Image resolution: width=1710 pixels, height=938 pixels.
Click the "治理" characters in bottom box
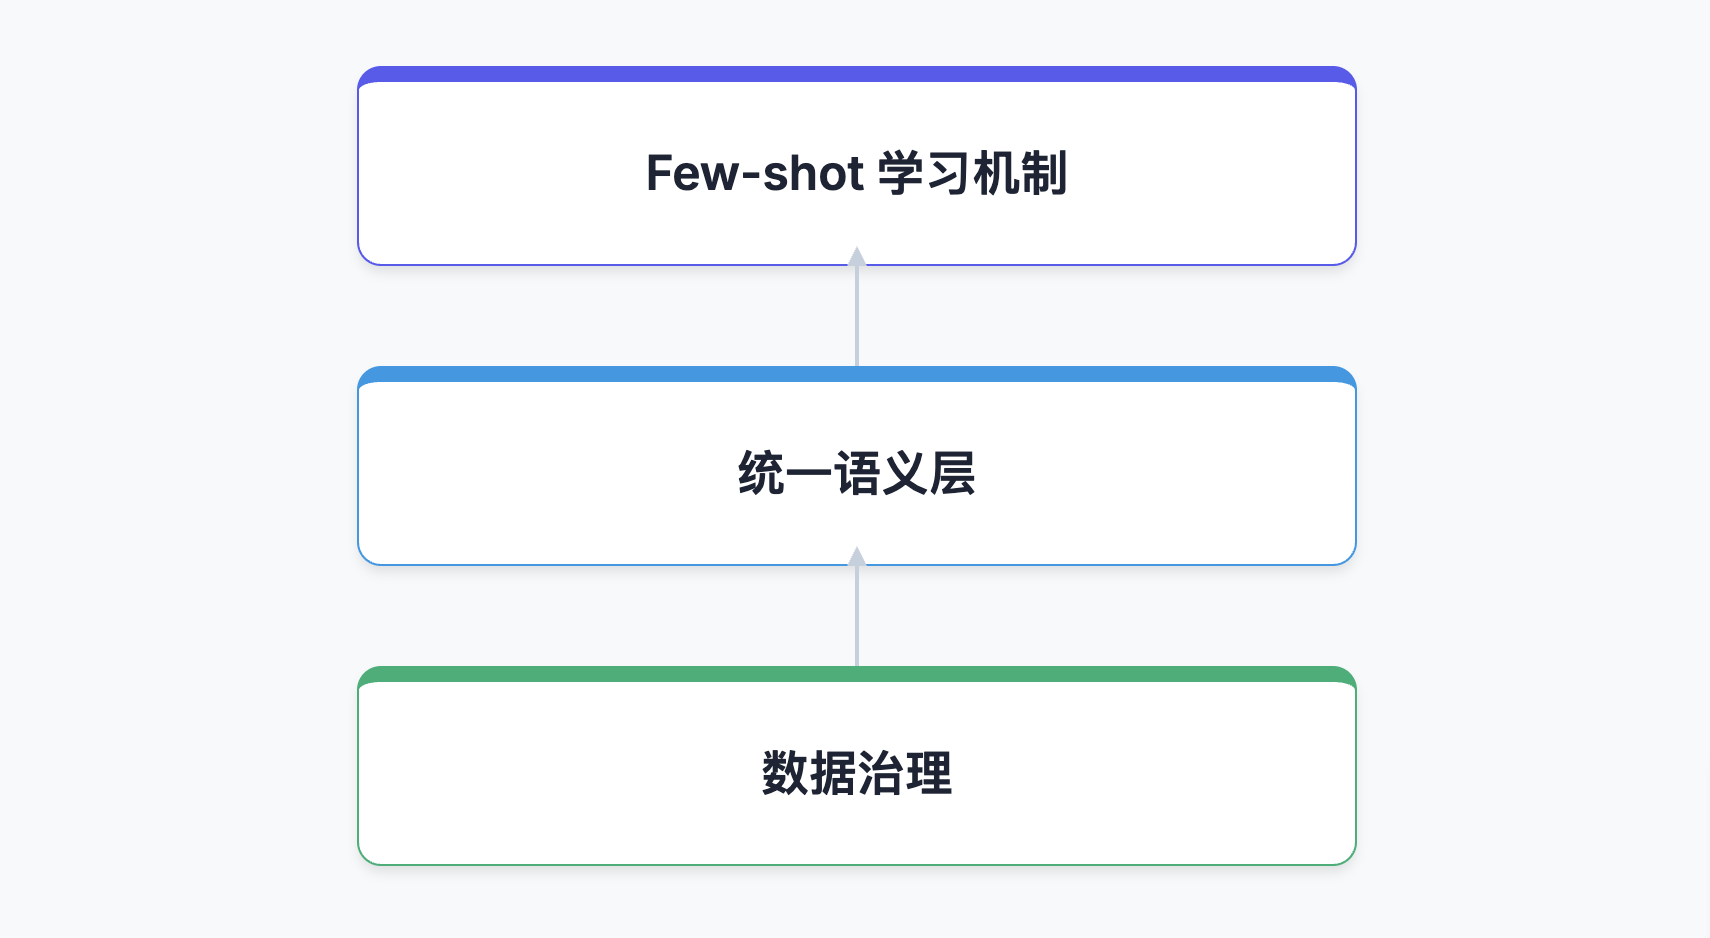(x=905, y=773)
